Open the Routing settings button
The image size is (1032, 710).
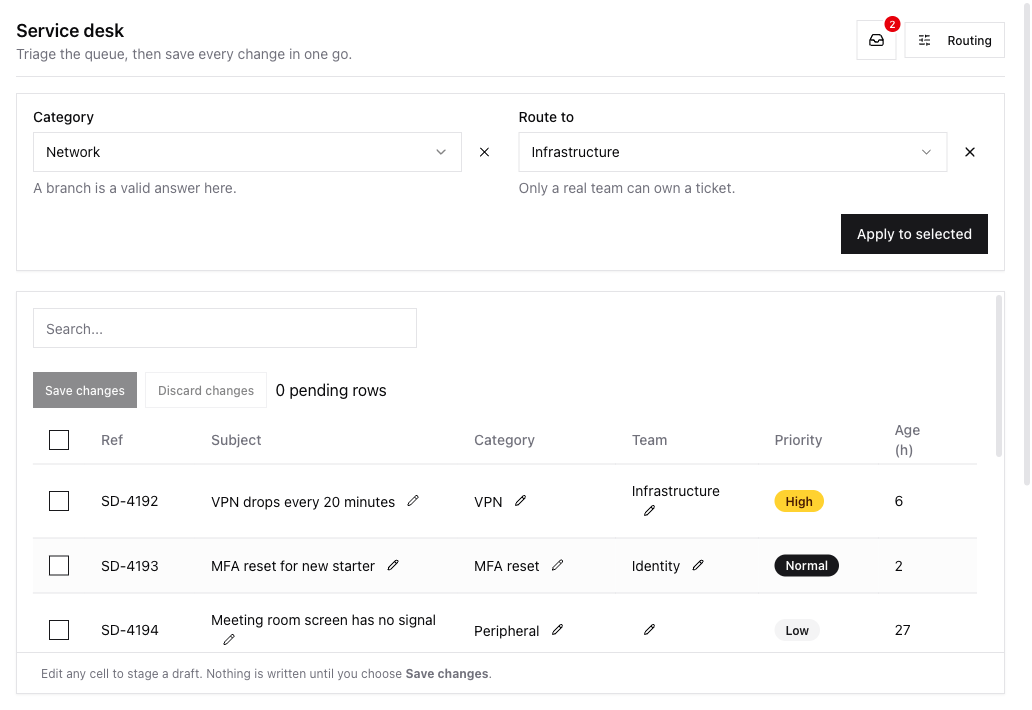[x=954, y=41]
